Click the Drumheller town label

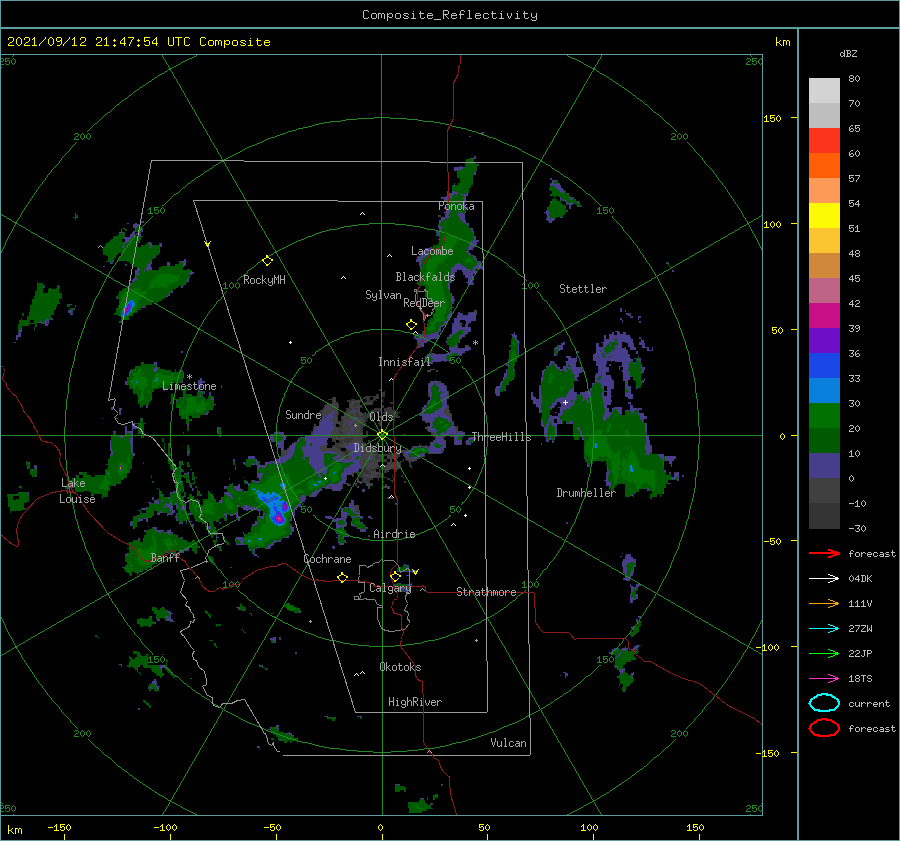(x=586, y=493)
